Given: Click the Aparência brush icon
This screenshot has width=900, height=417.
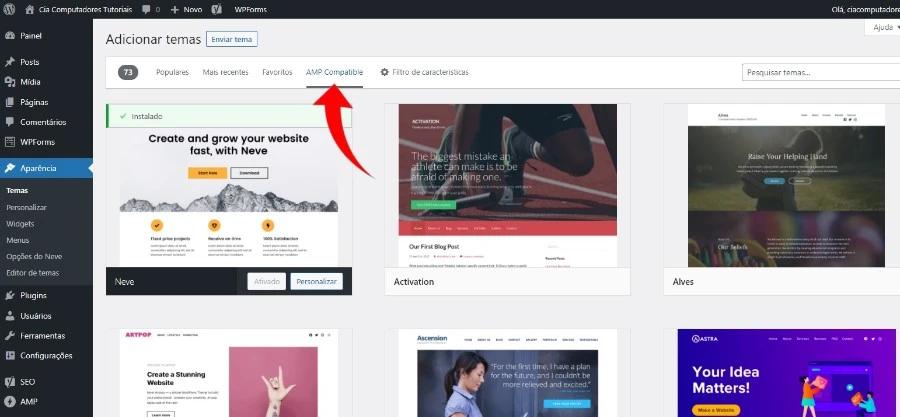Looking at the screenshot, I should click(x=10, y=168).
